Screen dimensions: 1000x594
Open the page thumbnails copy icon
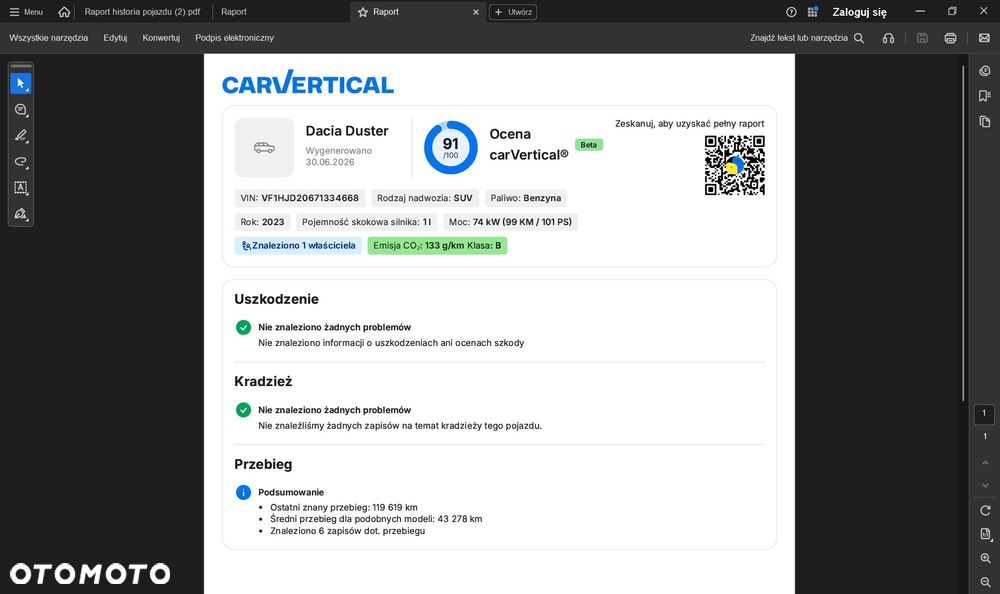[985, 121]
